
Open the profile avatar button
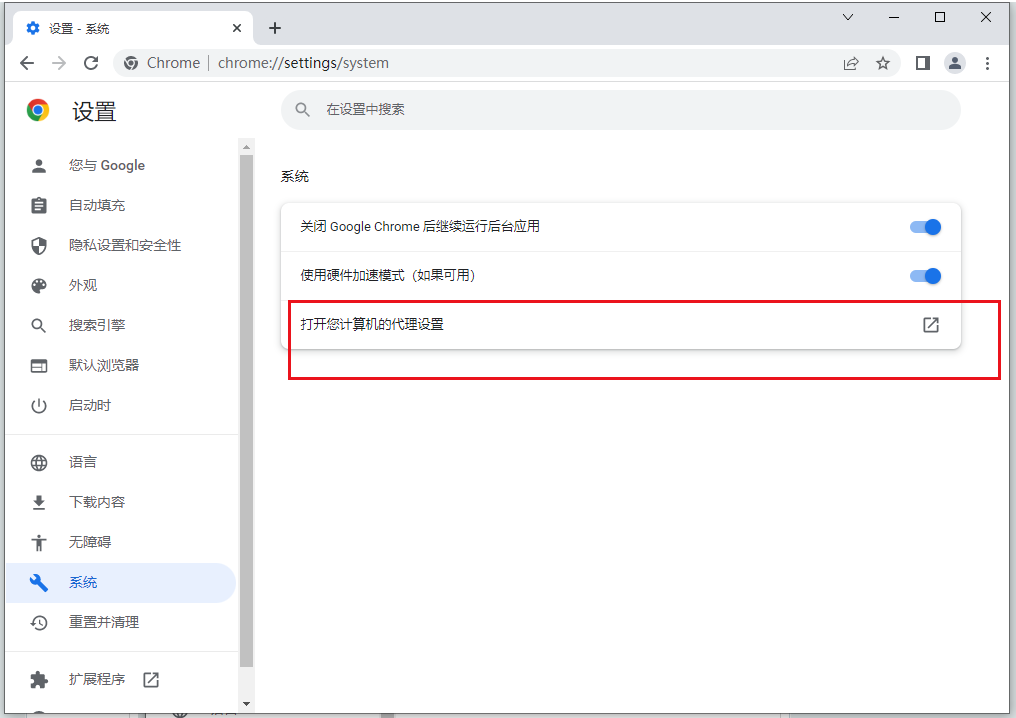pos(955,63)
